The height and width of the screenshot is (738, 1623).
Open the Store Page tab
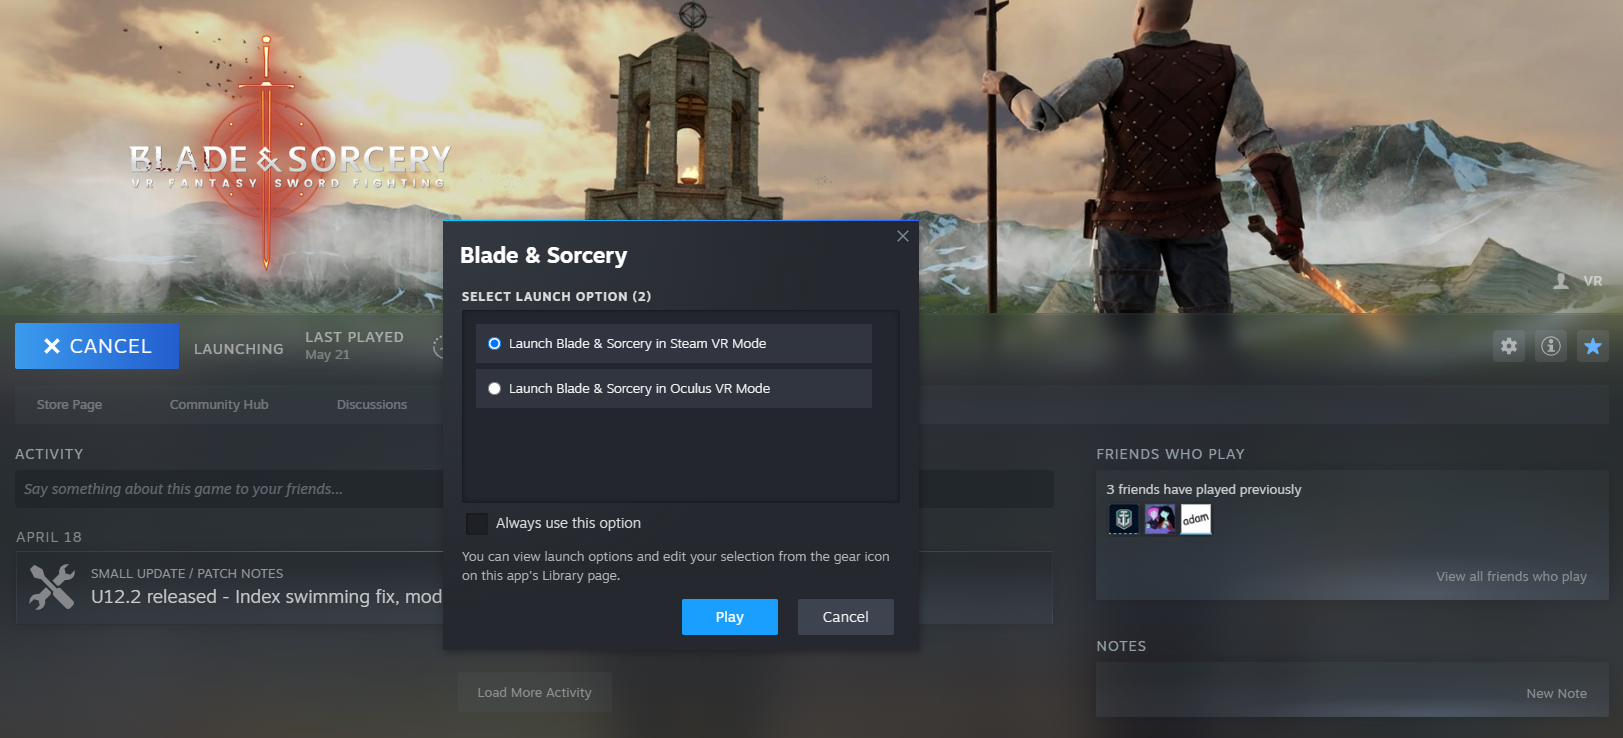click(69, 404)
